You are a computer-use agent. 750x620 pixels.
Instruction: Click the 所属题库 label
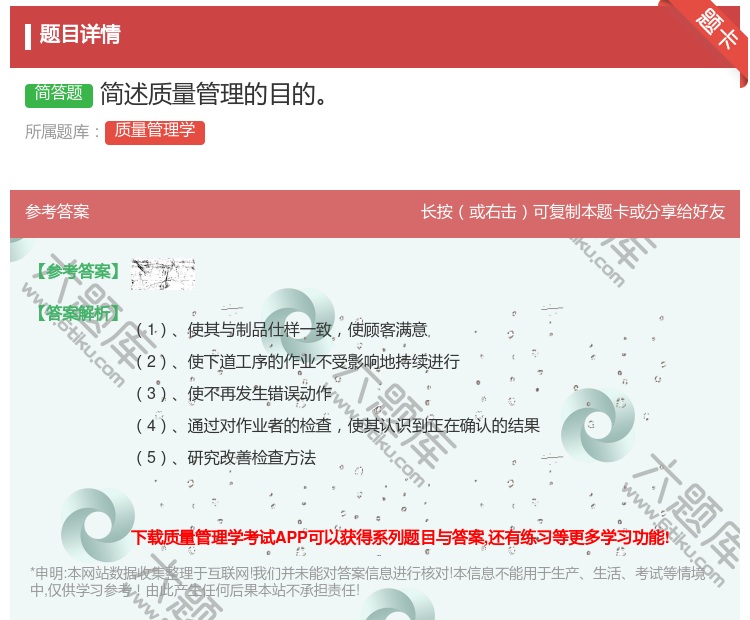click(x=62, y=132)
